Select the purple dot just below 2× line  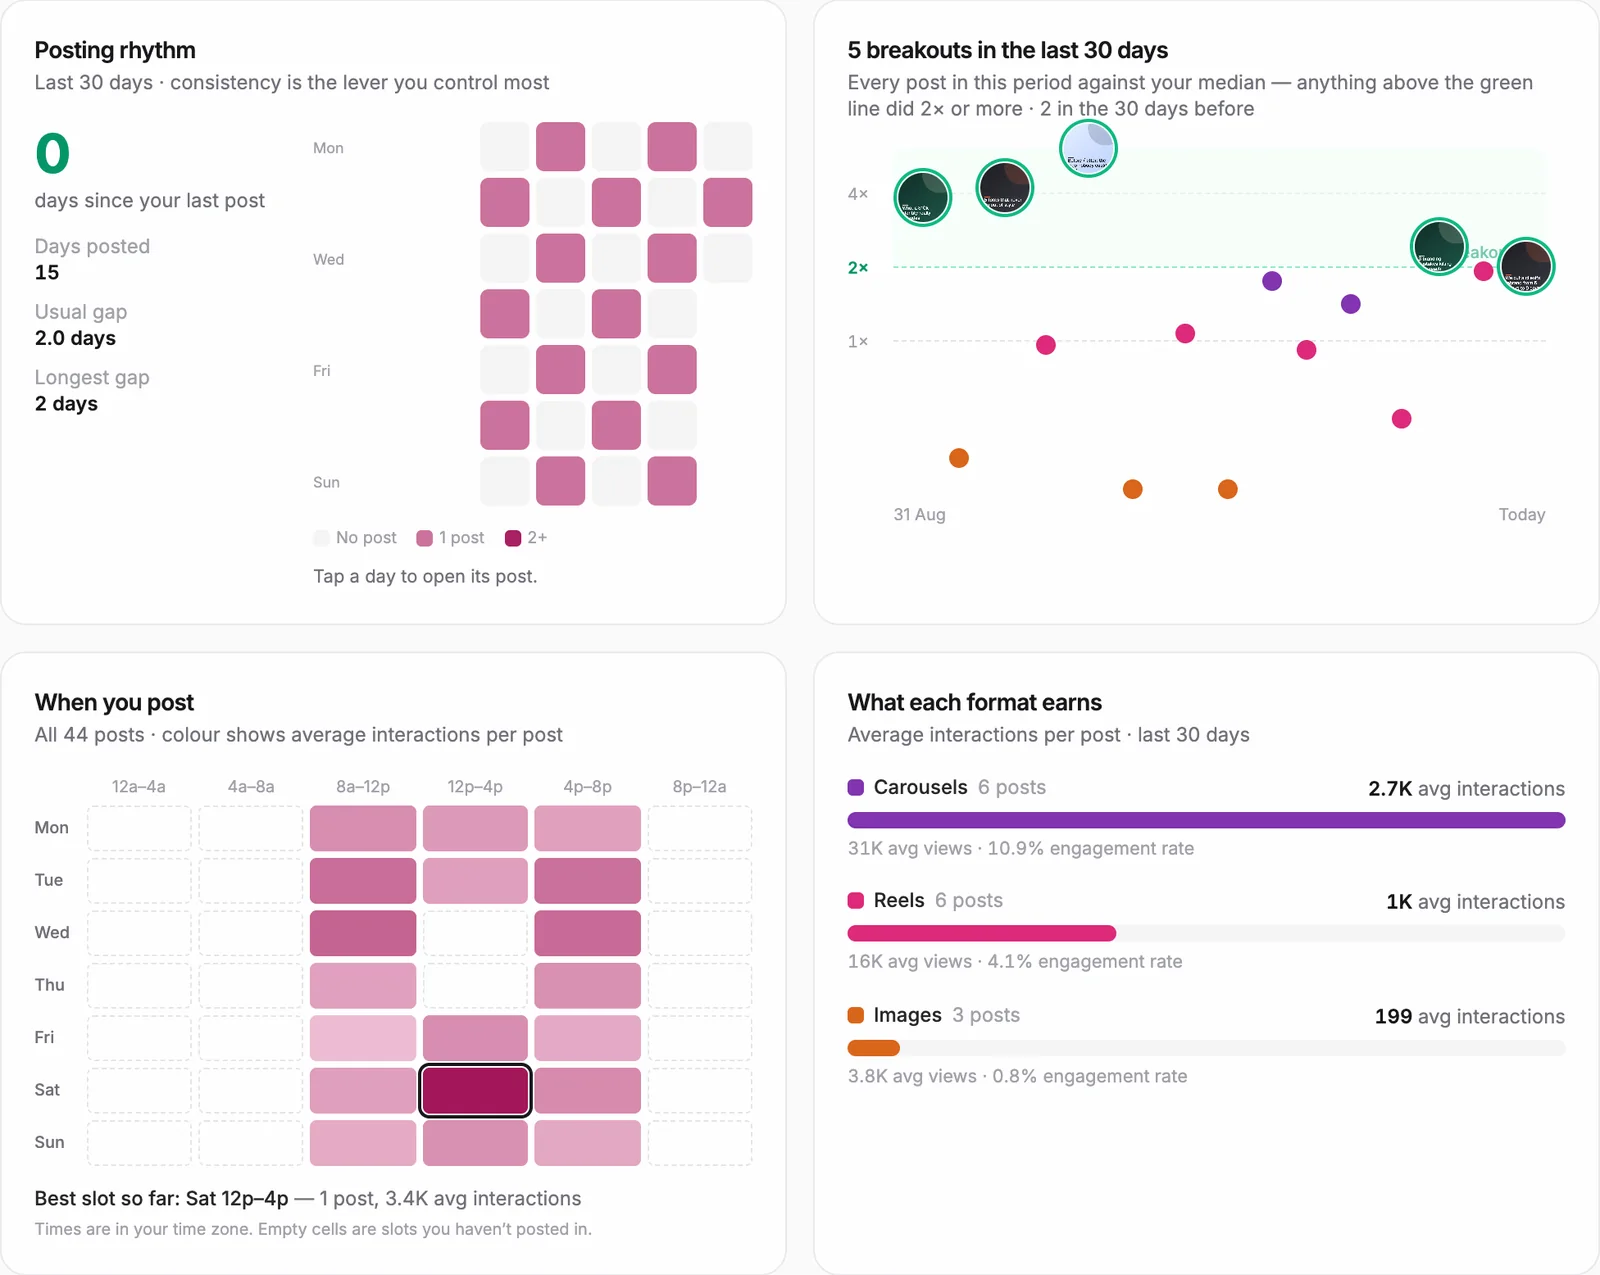pos(1272,281)
